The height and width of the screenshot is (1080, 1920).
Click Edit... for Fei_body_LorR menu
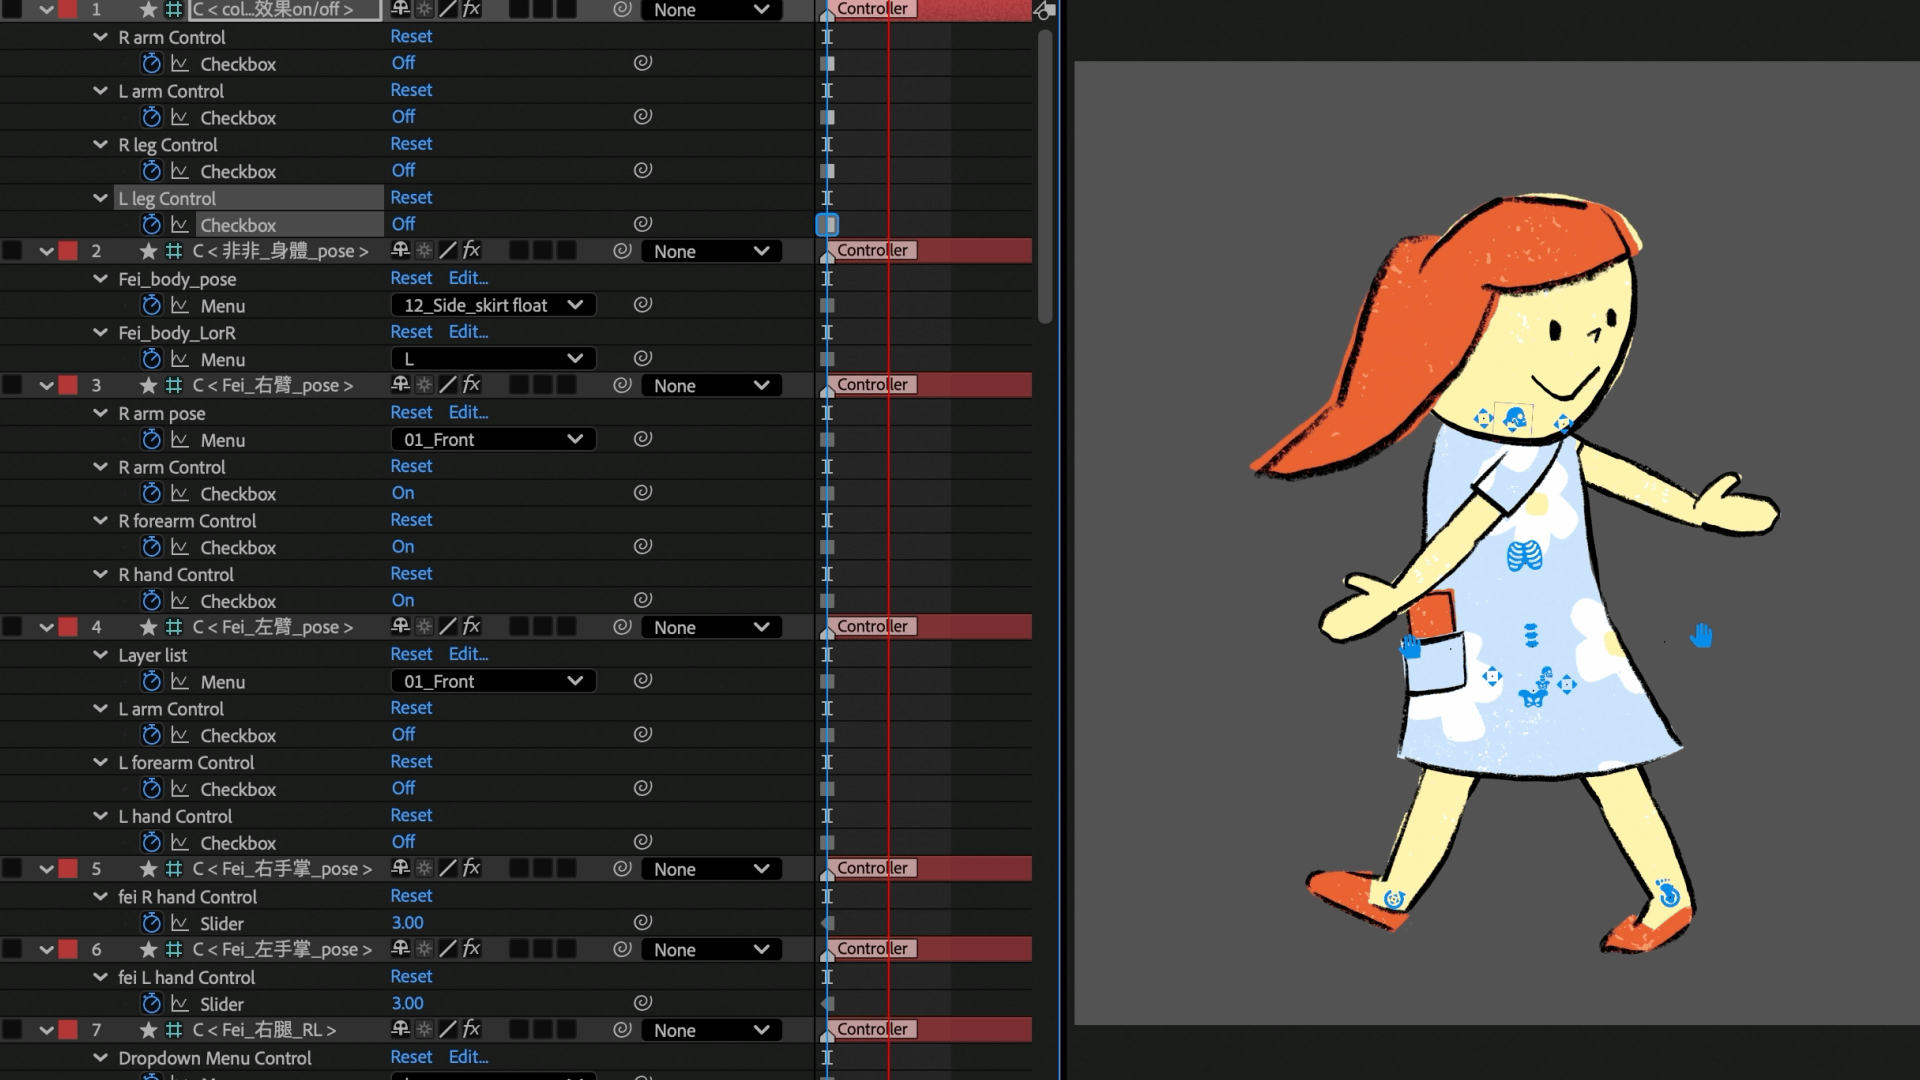click(x=468, y=332)
